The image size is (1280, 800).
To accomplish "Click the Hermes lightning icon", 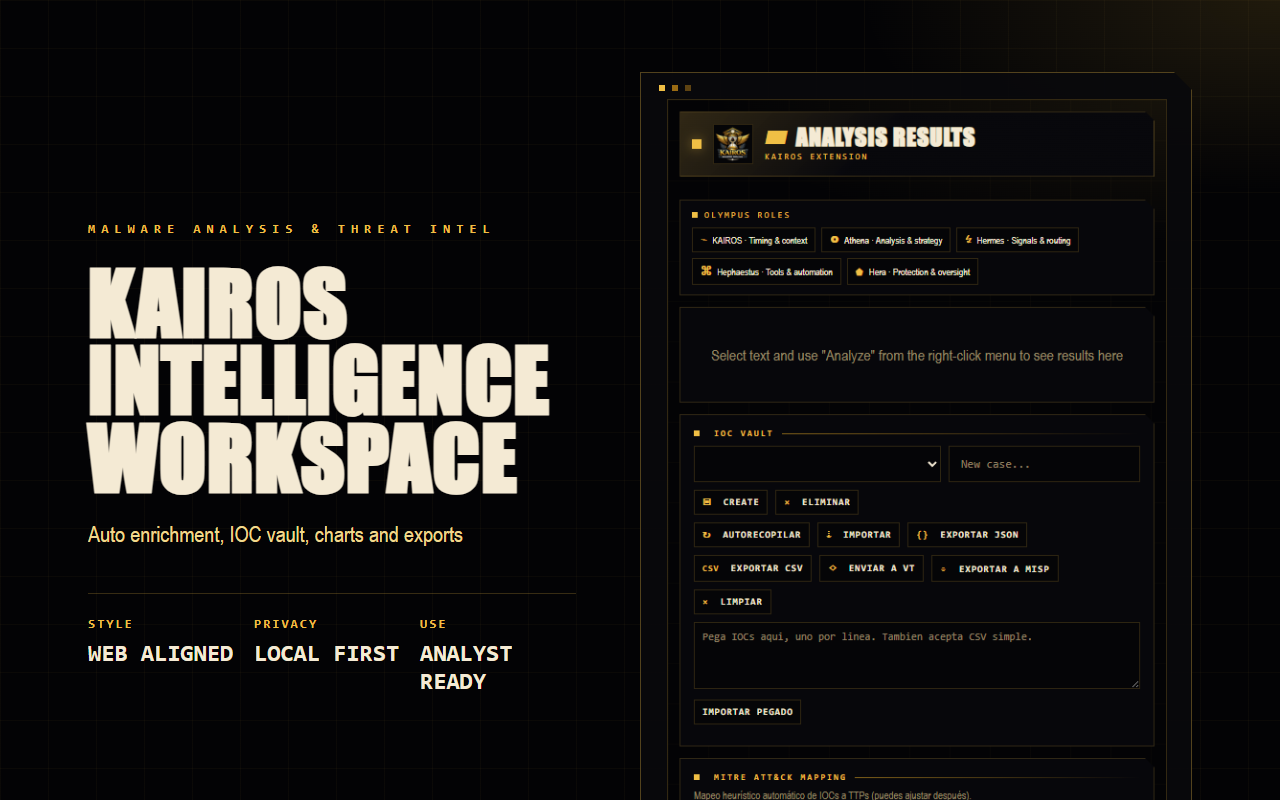I will [x=968, y=240].
